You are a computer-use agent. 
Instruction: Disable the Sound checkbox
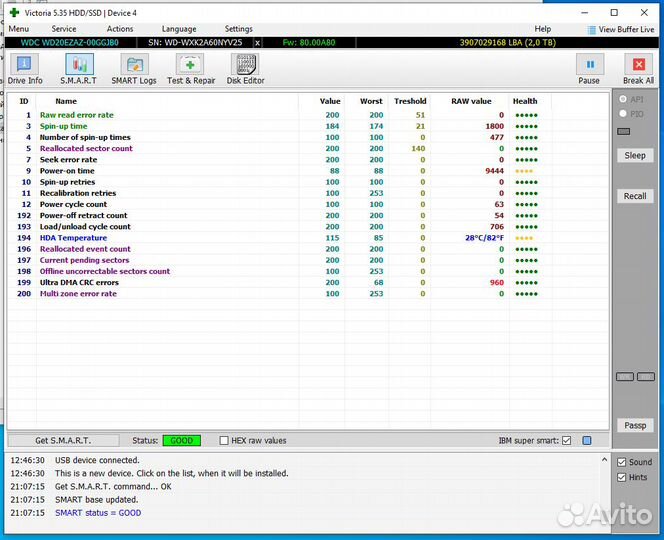(x=621, y=462)
